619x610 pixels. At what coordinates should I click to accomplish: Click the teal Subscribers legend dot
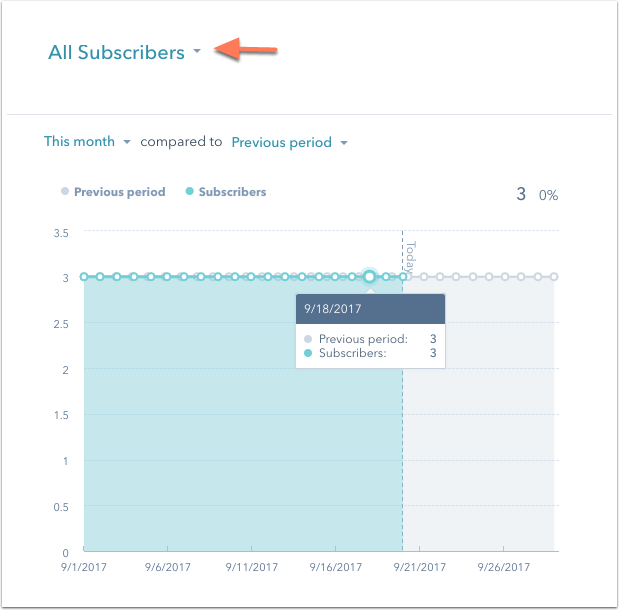(x=189, y=191)
